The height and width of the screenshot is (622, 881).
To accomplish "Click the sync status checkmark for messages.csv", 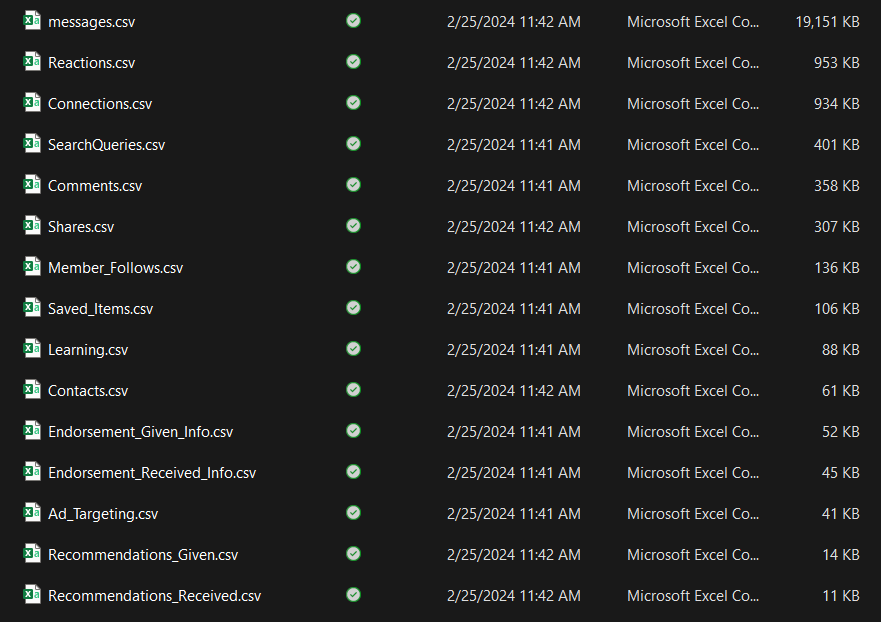I will coord(353,21).
